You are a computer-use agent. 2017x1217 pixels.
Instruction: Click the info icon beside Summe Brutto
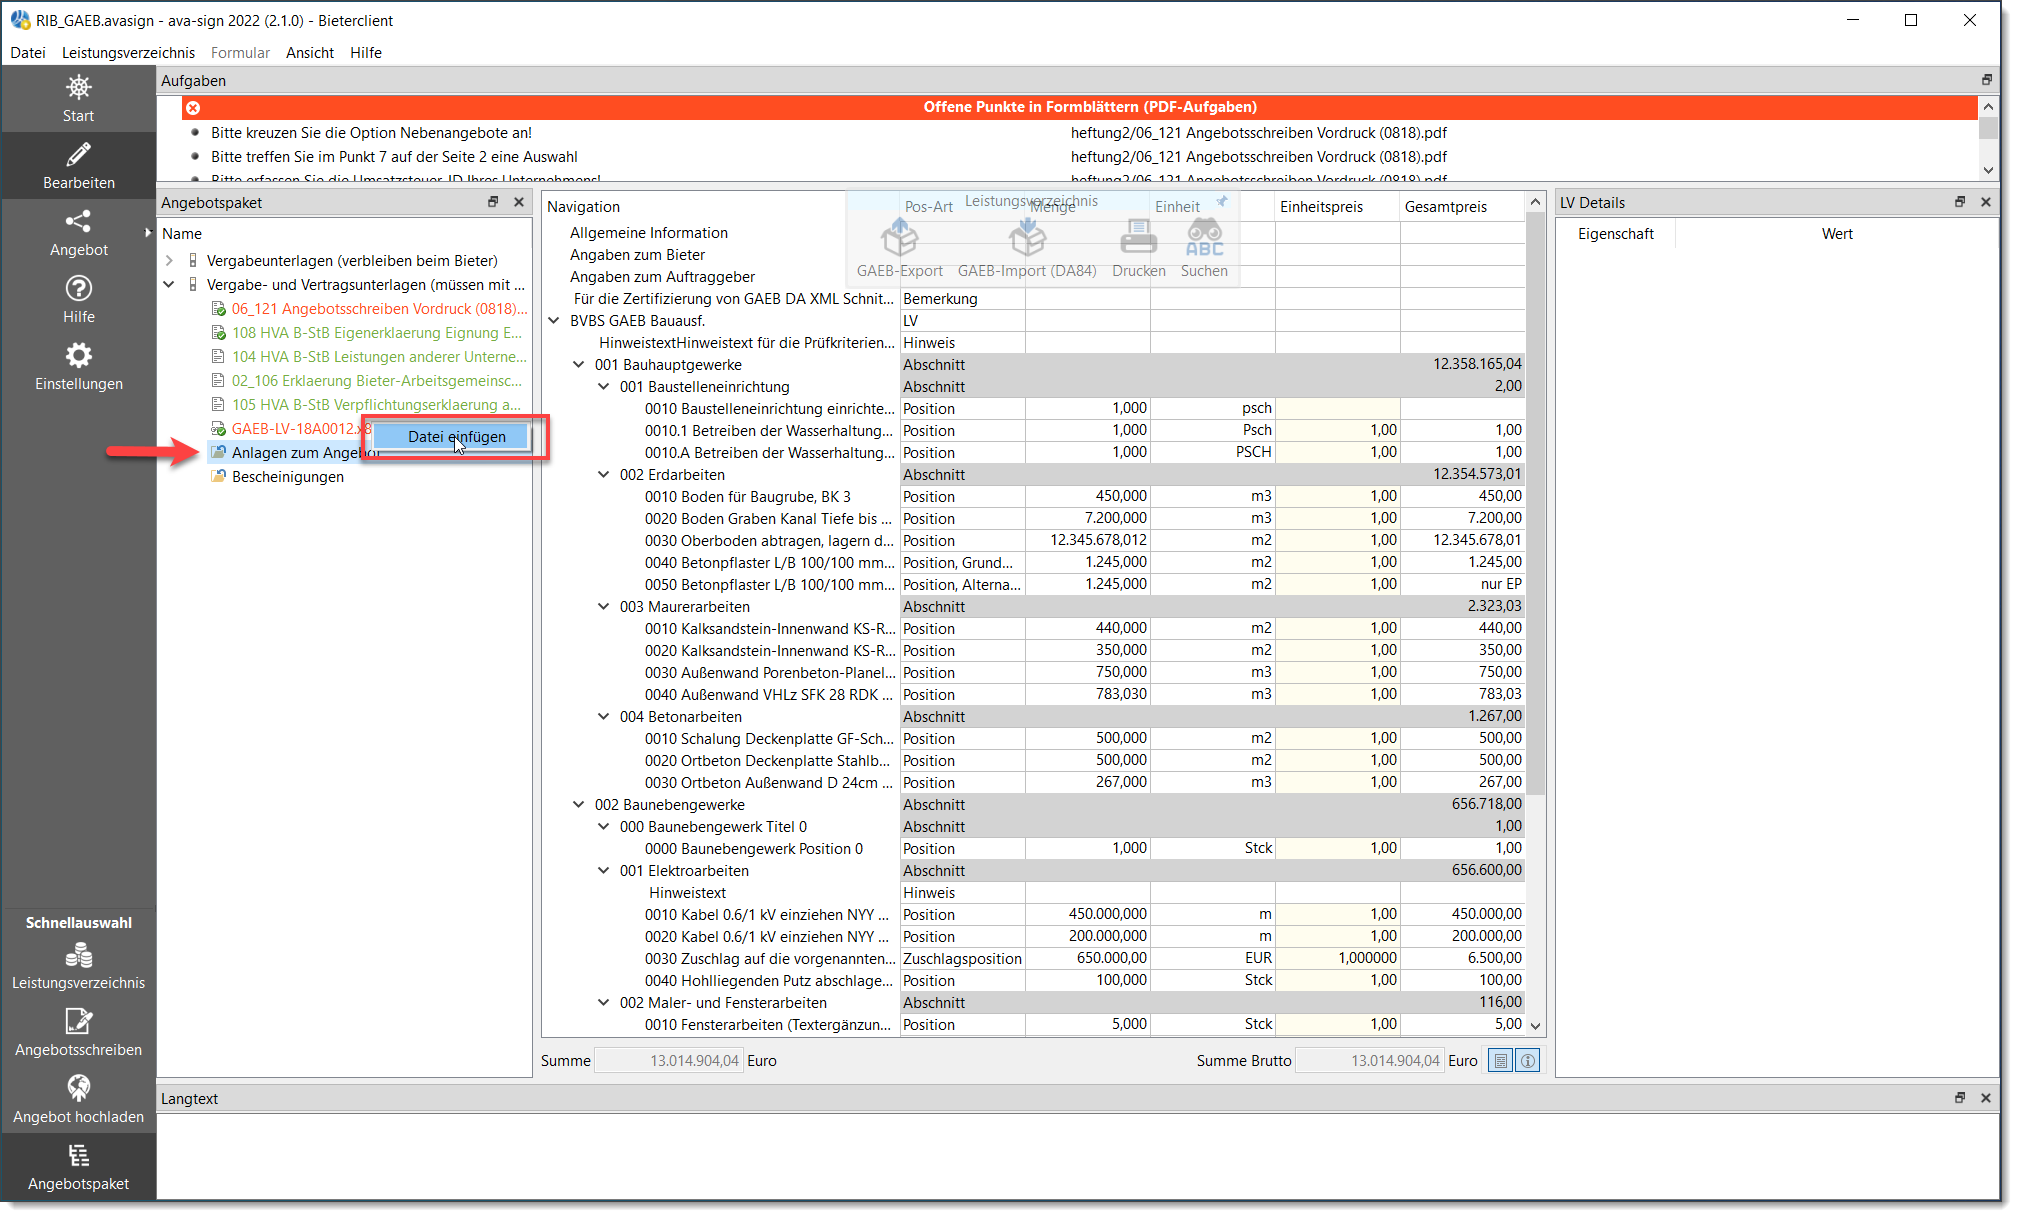[x=1528, y=1061]
